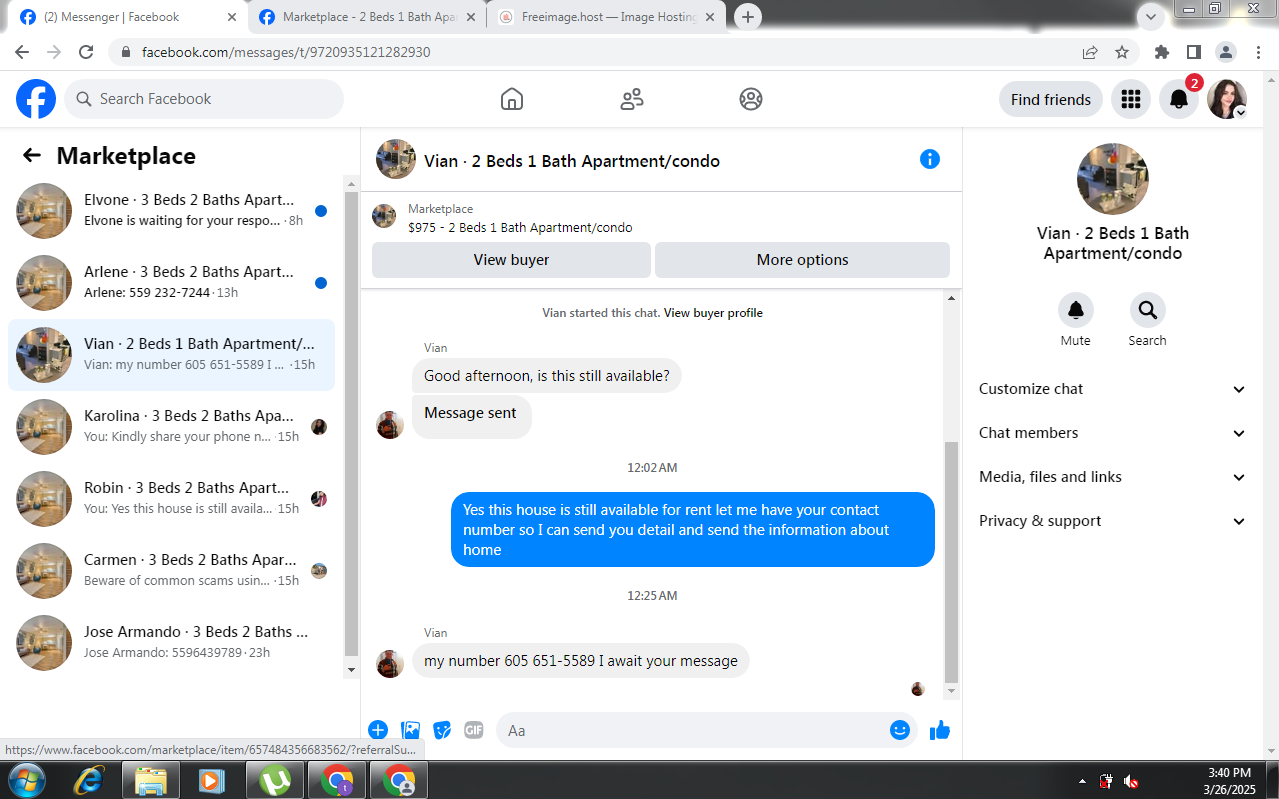Image resolution: width=1279 pixels, height=799 pixels.
Task: Open the Carmen 3 Beds conversation
Action: [x=171, y=571]
